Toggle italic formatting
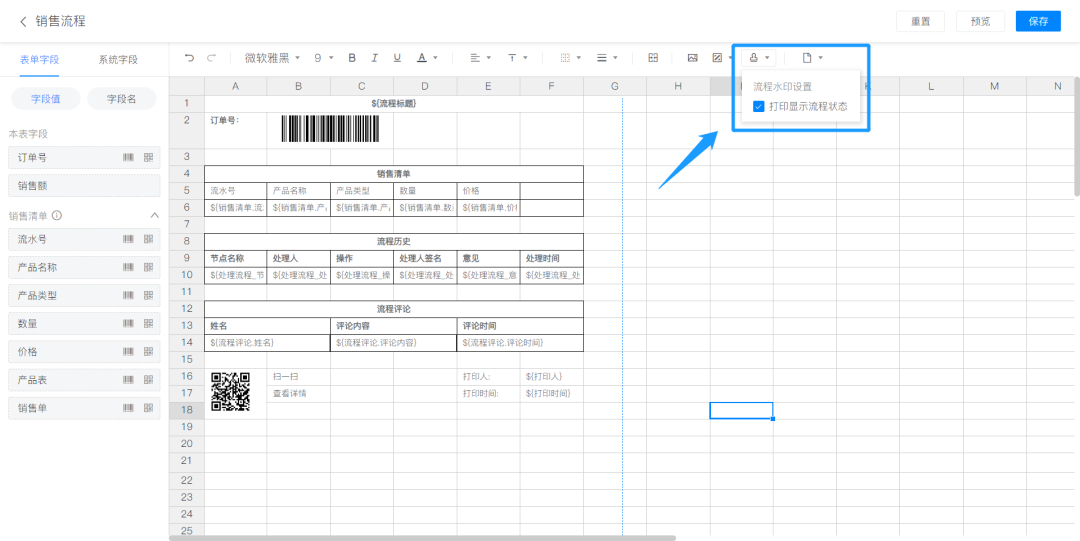 pyautogui.click(x=375, y=58)
